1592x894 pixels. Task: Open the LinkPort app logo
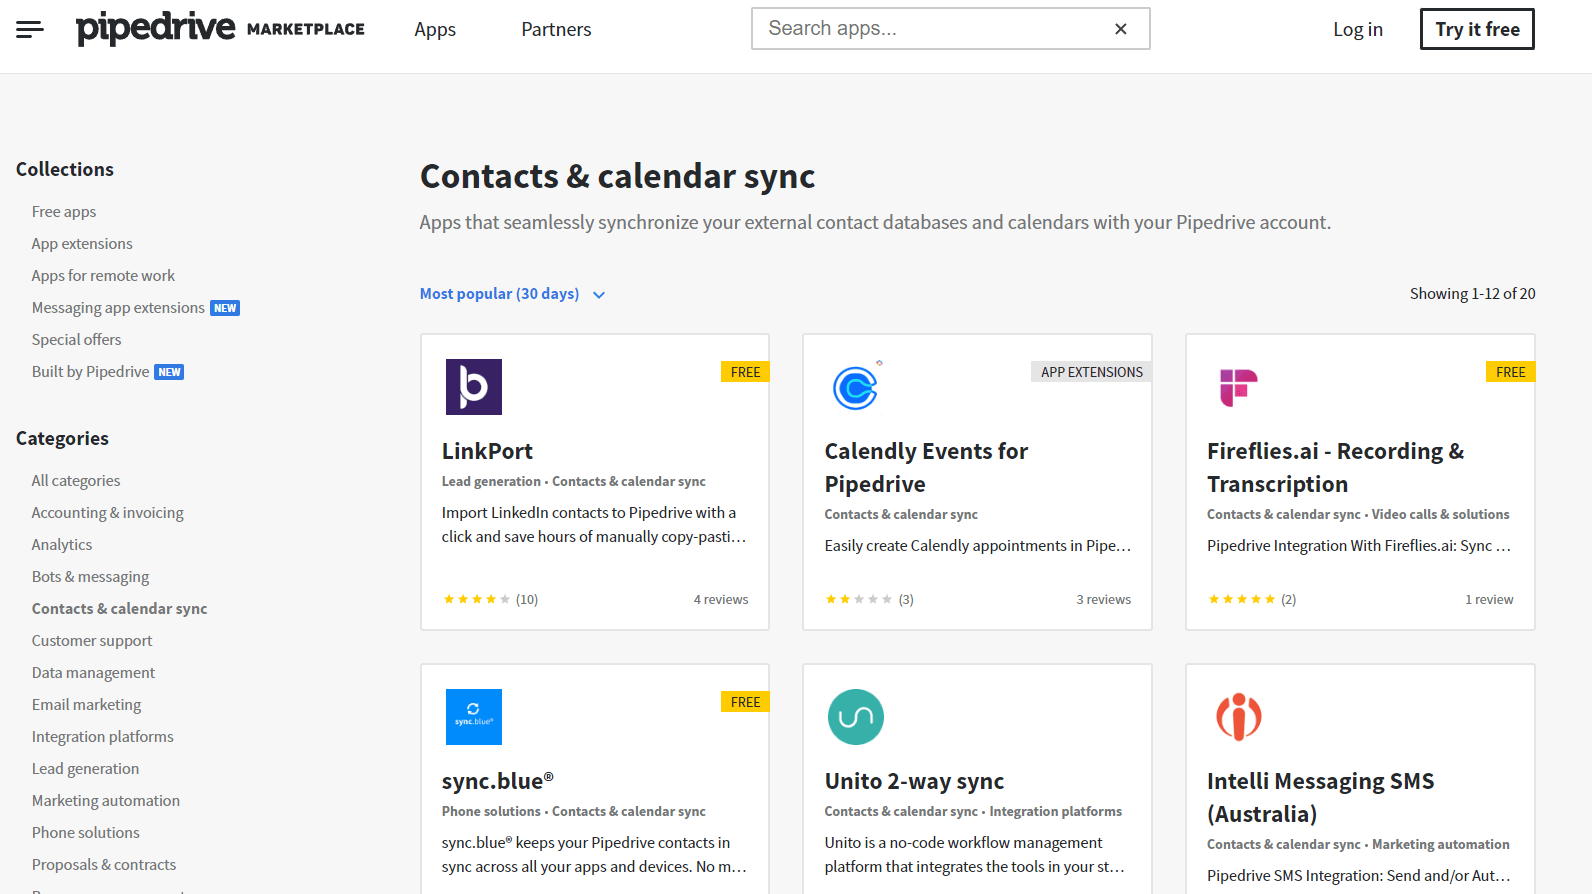pyautogui.click(x=473, y=387)
